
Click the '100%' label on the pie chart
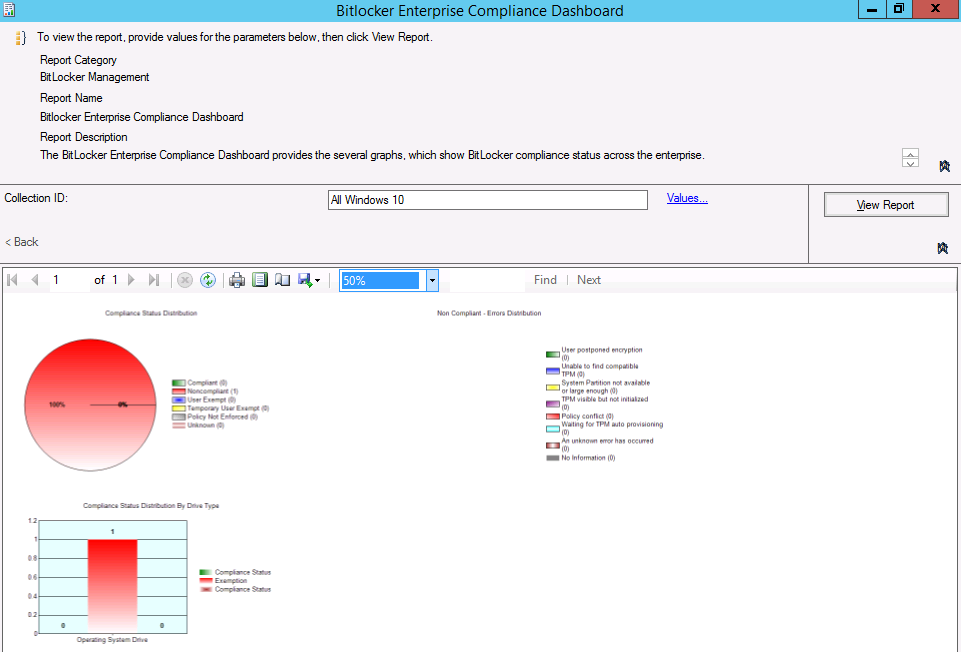[57, 405]
